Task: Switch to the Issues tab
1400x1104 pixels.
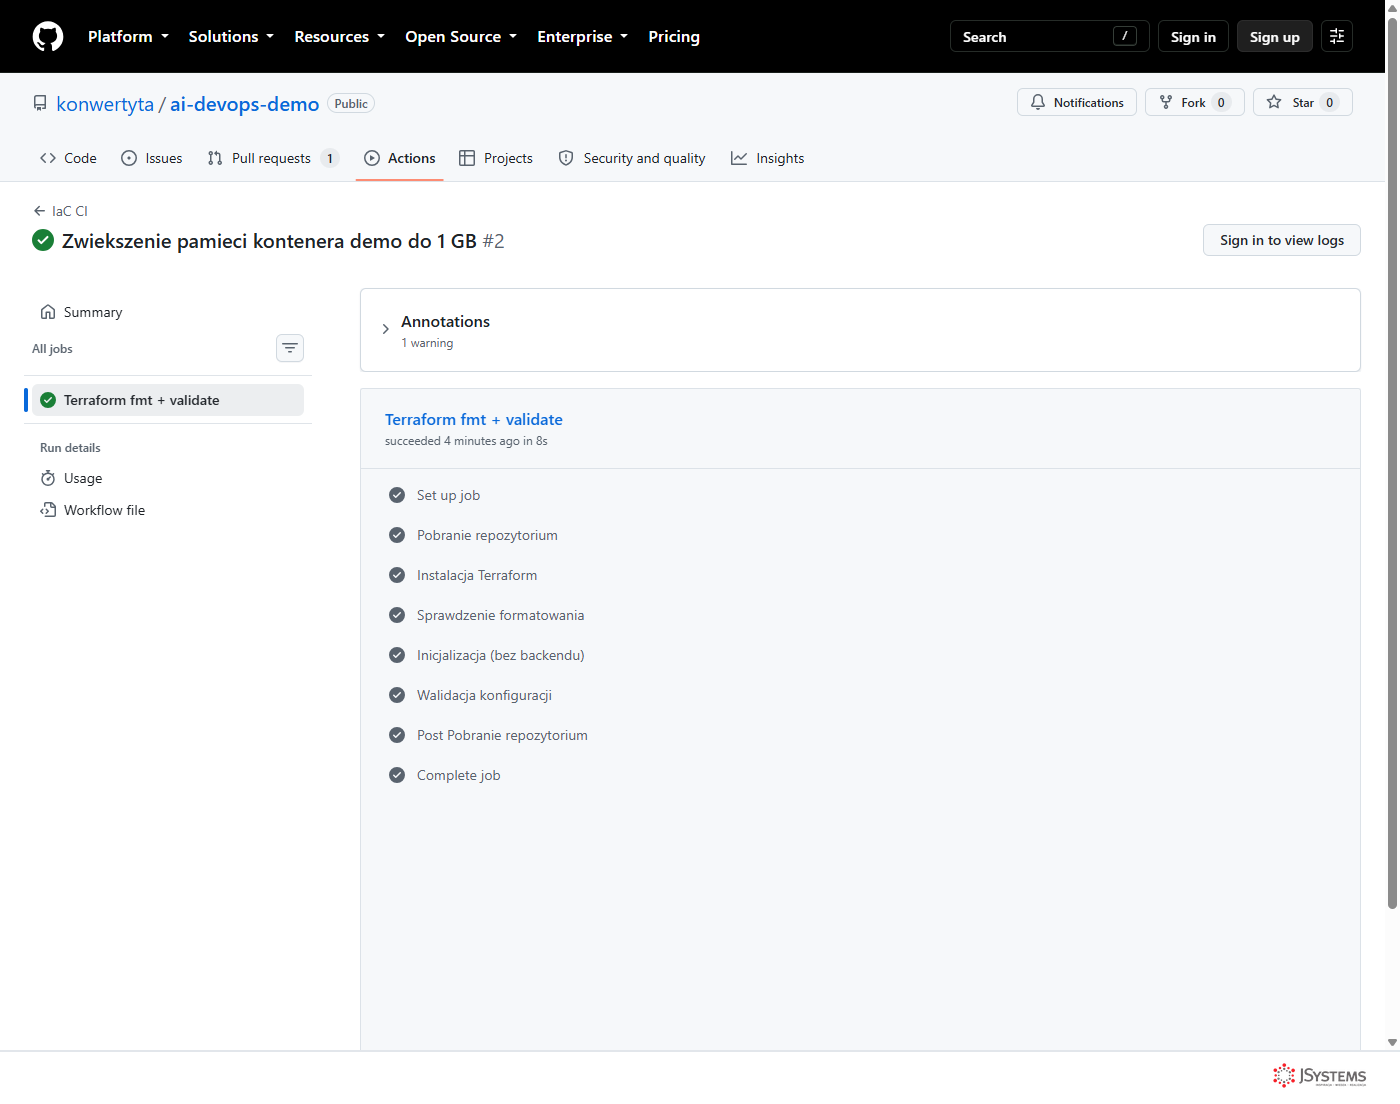Action: click(x=152, y=158)
